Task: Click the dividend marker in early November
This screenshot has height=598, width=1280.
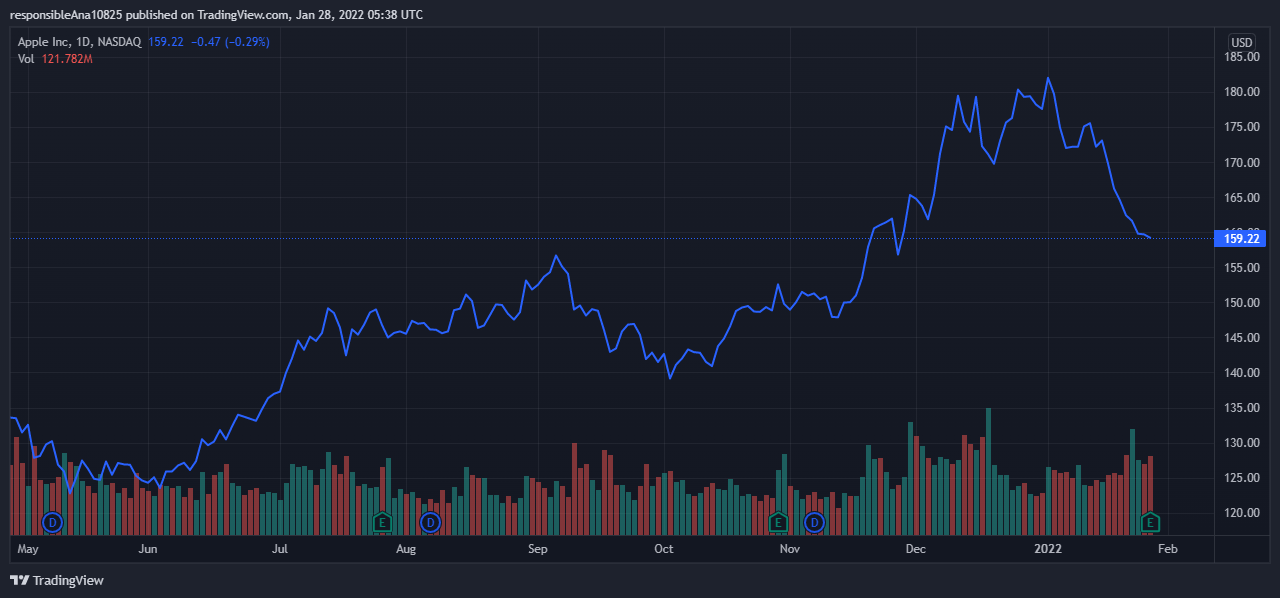Action: (x=814, y=522)
